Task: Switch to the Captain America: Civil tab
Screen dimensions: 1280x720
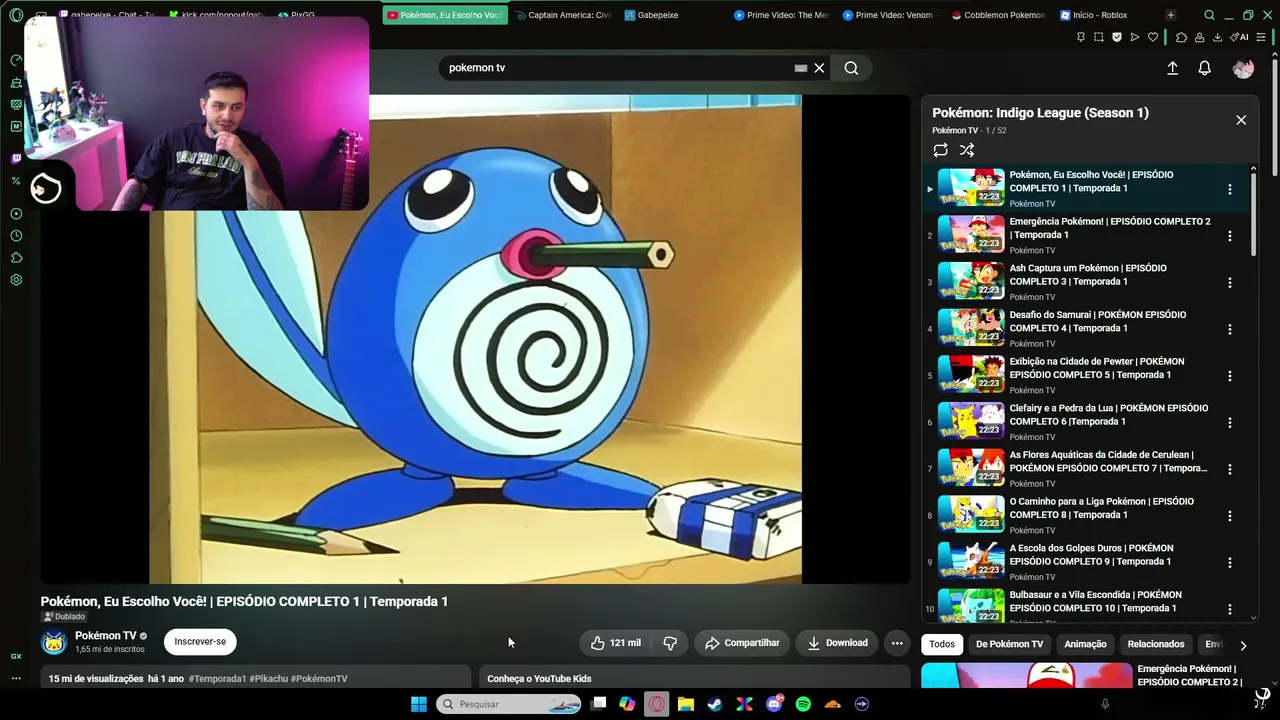Action: click(x=561, y=15)
